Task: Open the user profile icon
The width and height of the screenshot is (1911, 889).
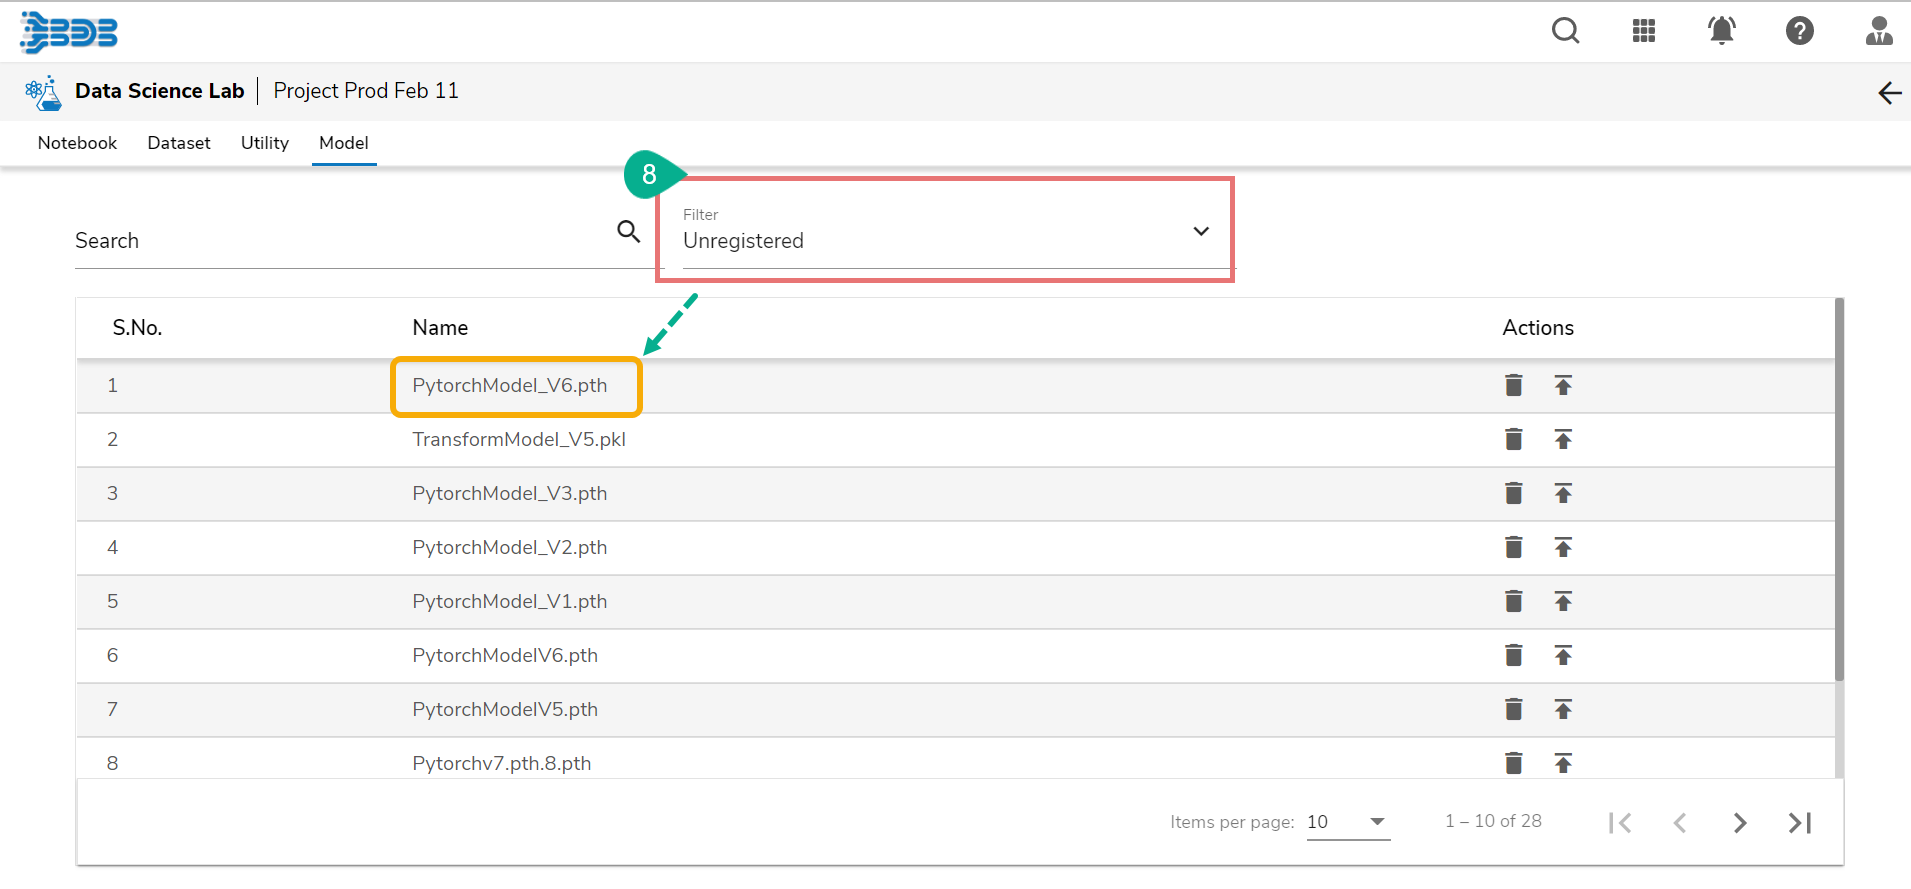Action: 1878,31
